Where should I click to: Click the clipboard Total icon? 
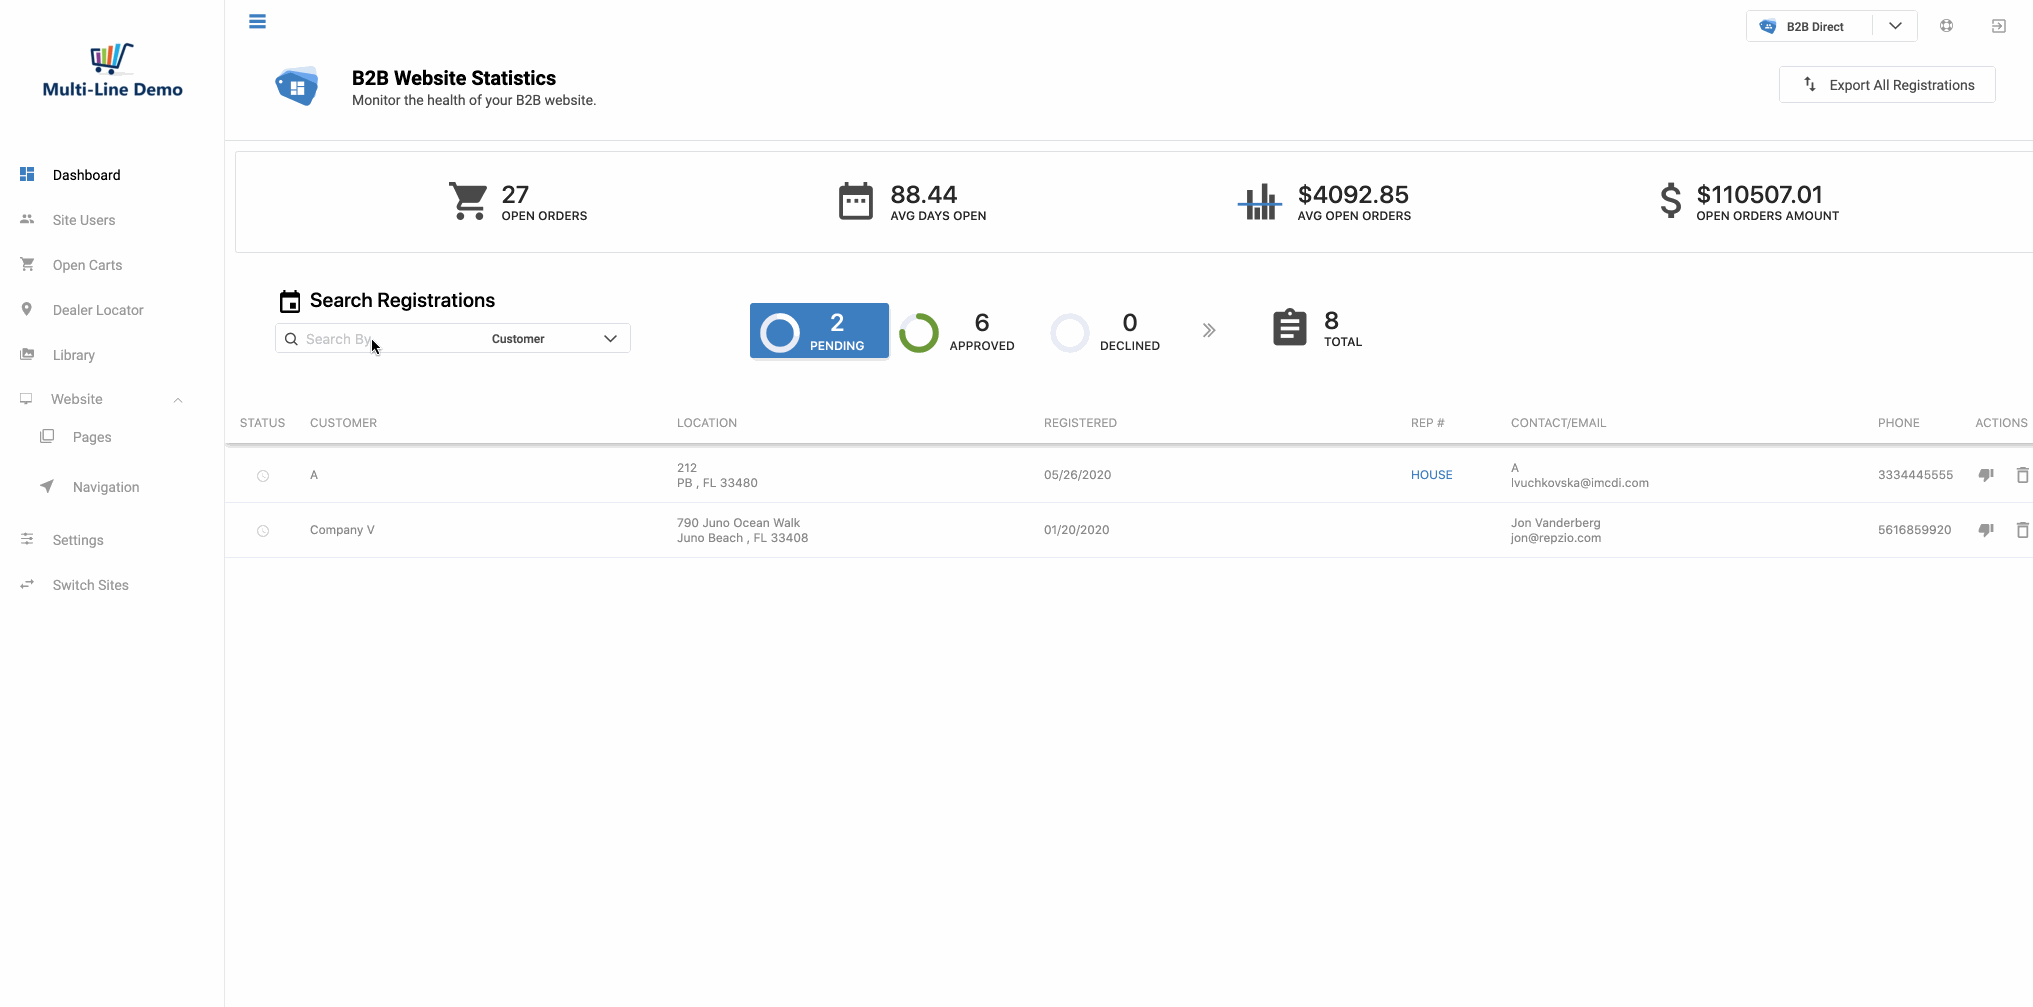point(1290,327)
